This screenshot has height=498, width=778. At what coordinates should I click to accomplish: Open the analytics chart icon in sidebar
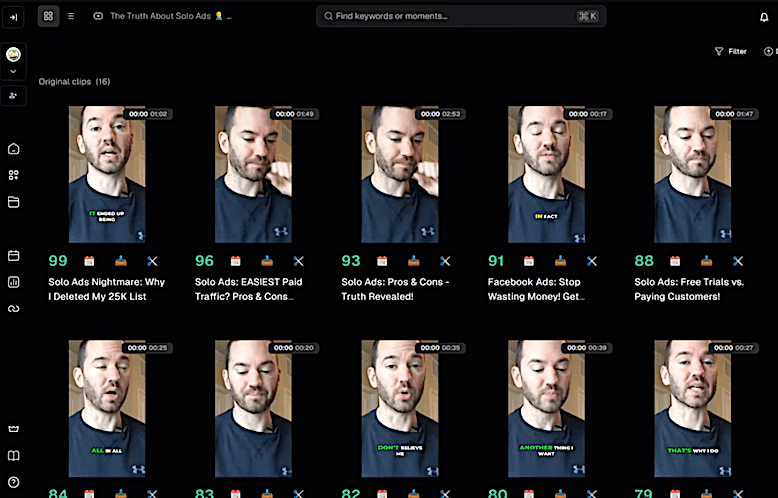pyautogui.click(x=14, y=282)
